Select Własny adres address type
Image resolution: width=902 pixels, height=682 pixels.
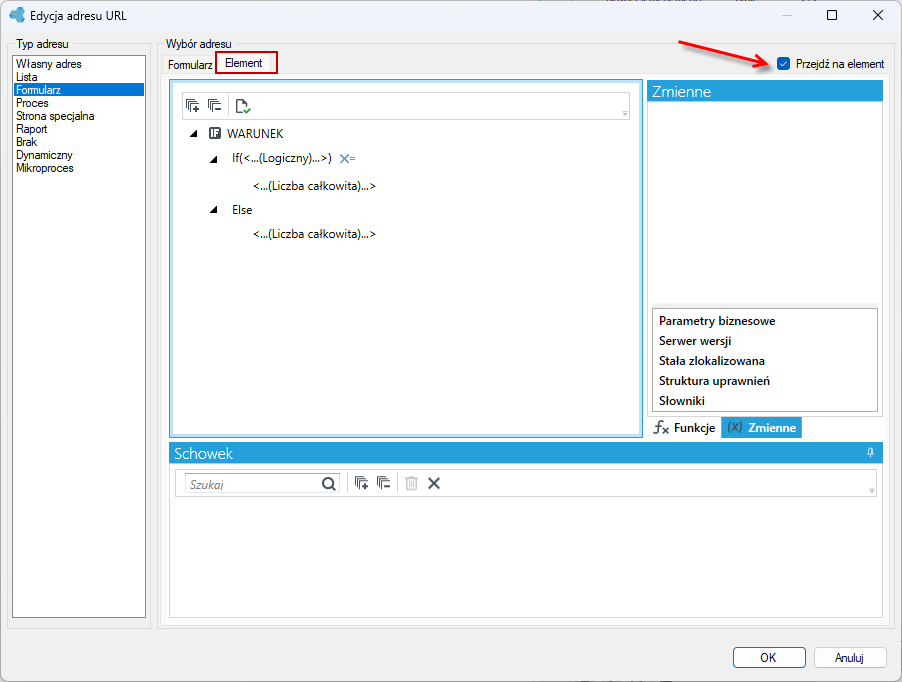click(79, 64)
